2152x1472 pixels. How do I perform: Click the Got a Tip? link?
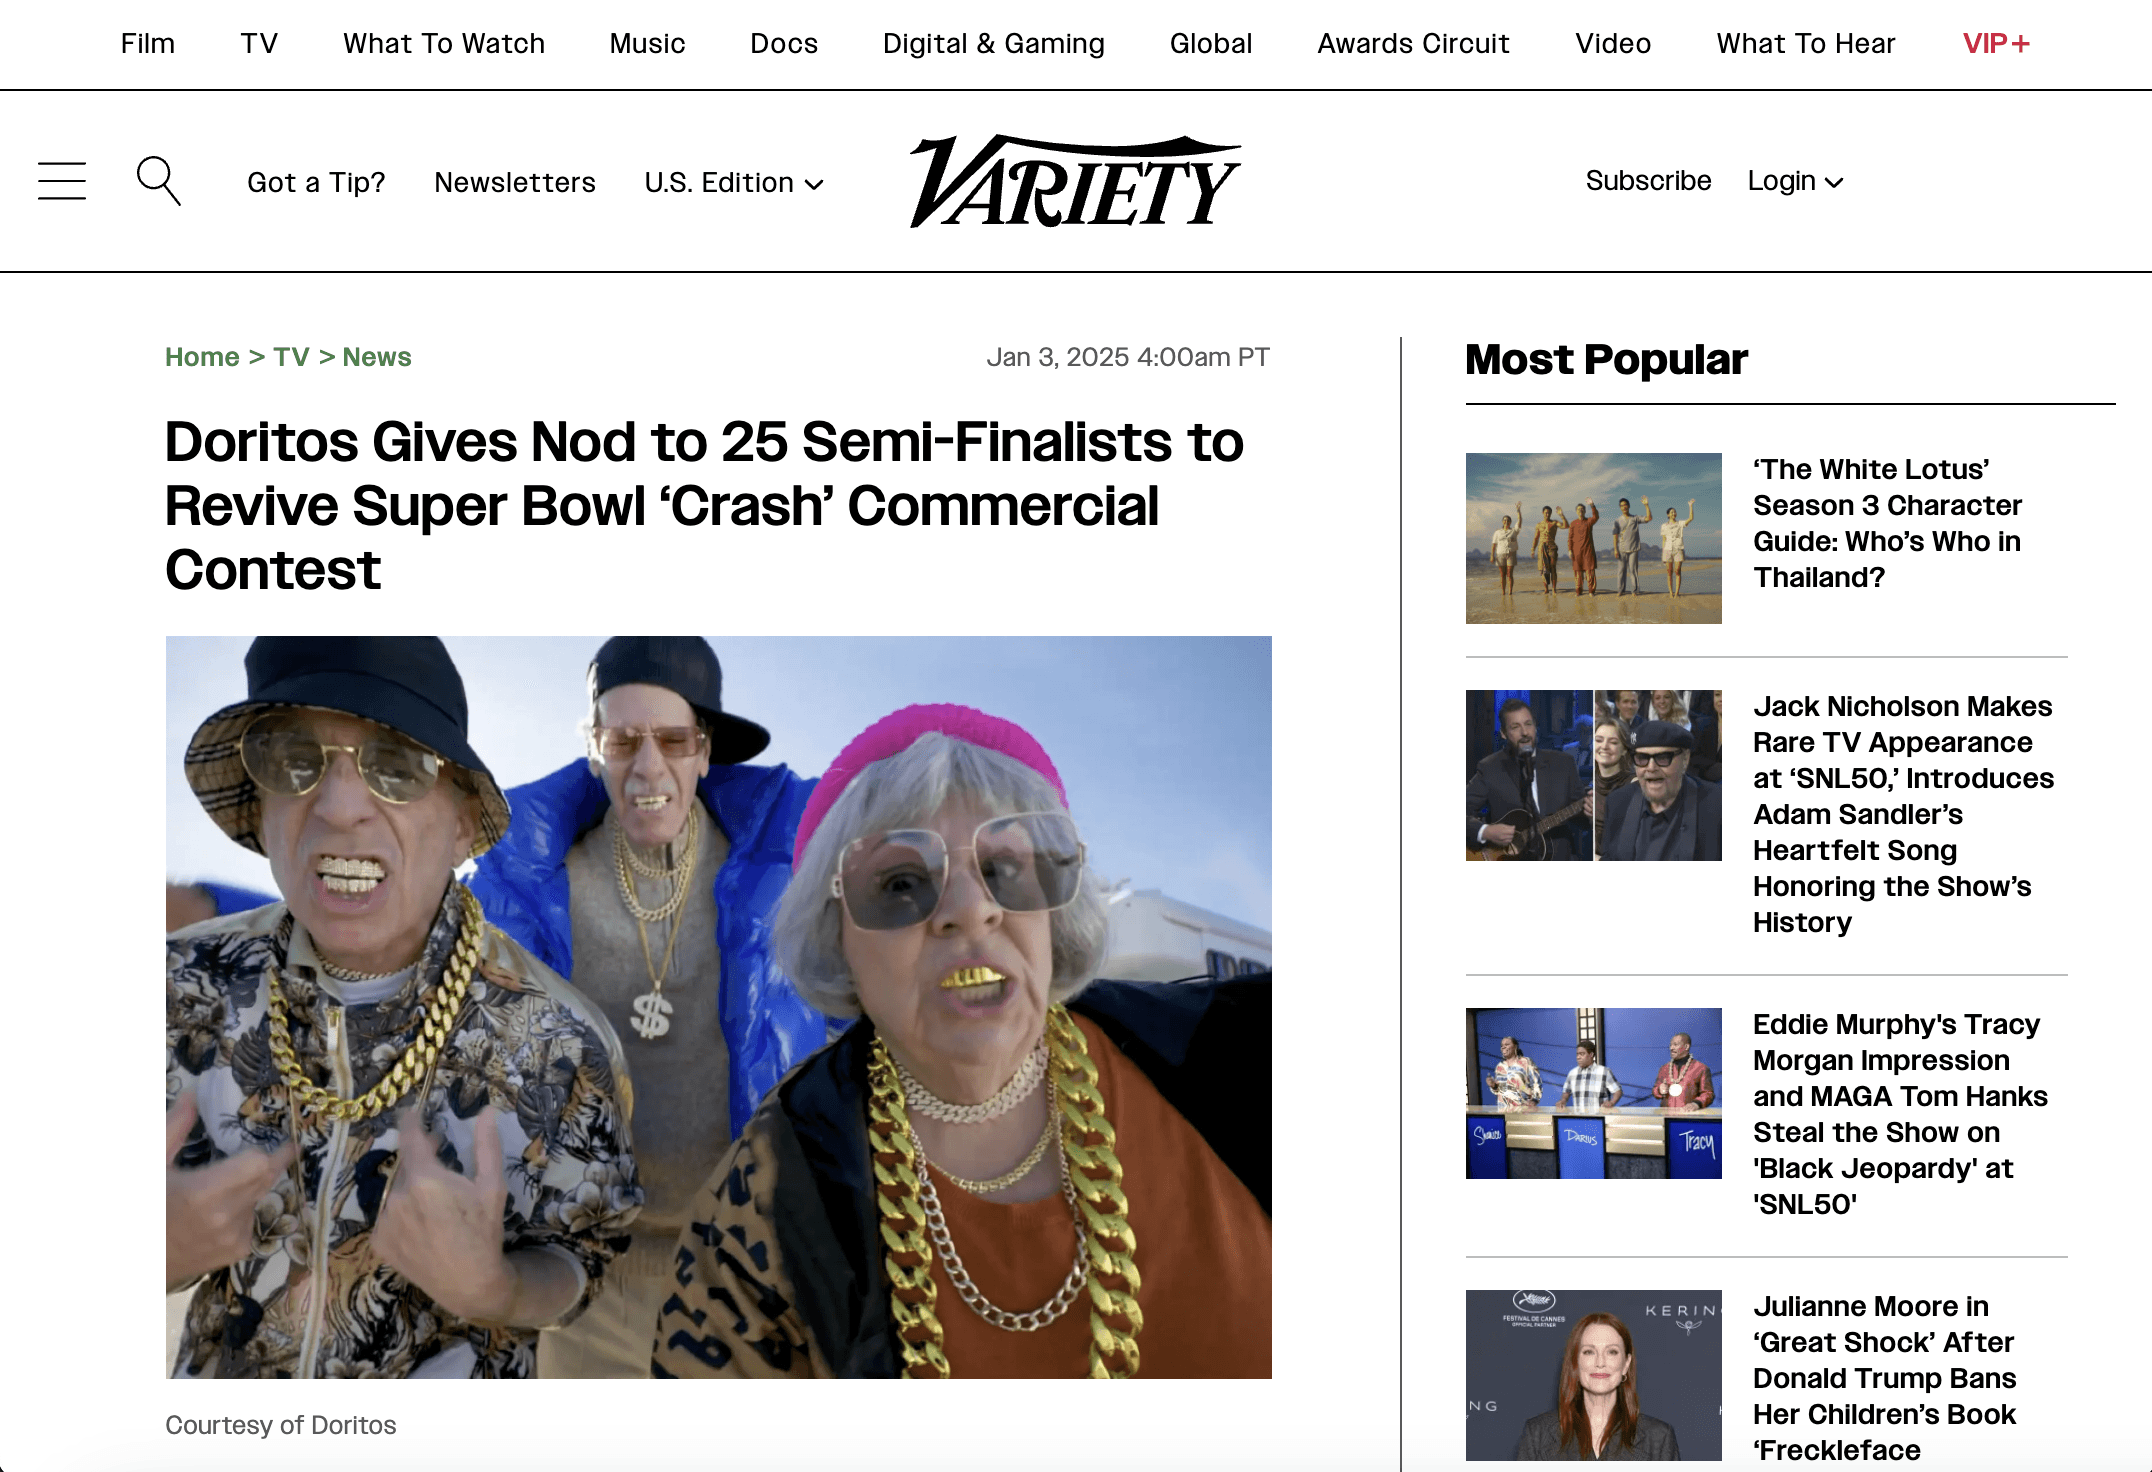point(316,183)
